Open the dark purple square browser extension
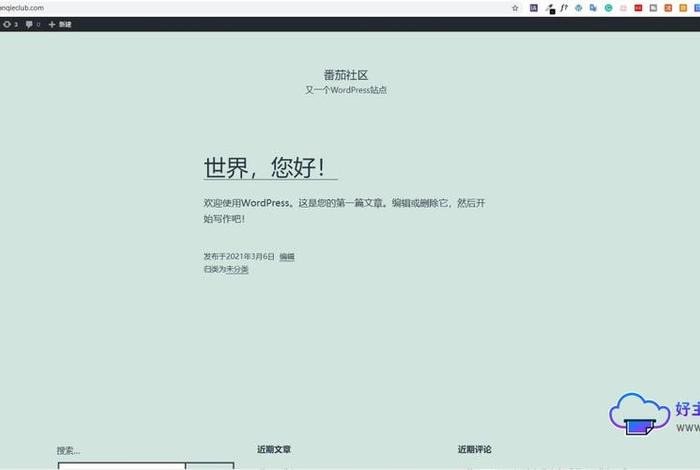Screen dimensions: 700x470 point(533,8)
